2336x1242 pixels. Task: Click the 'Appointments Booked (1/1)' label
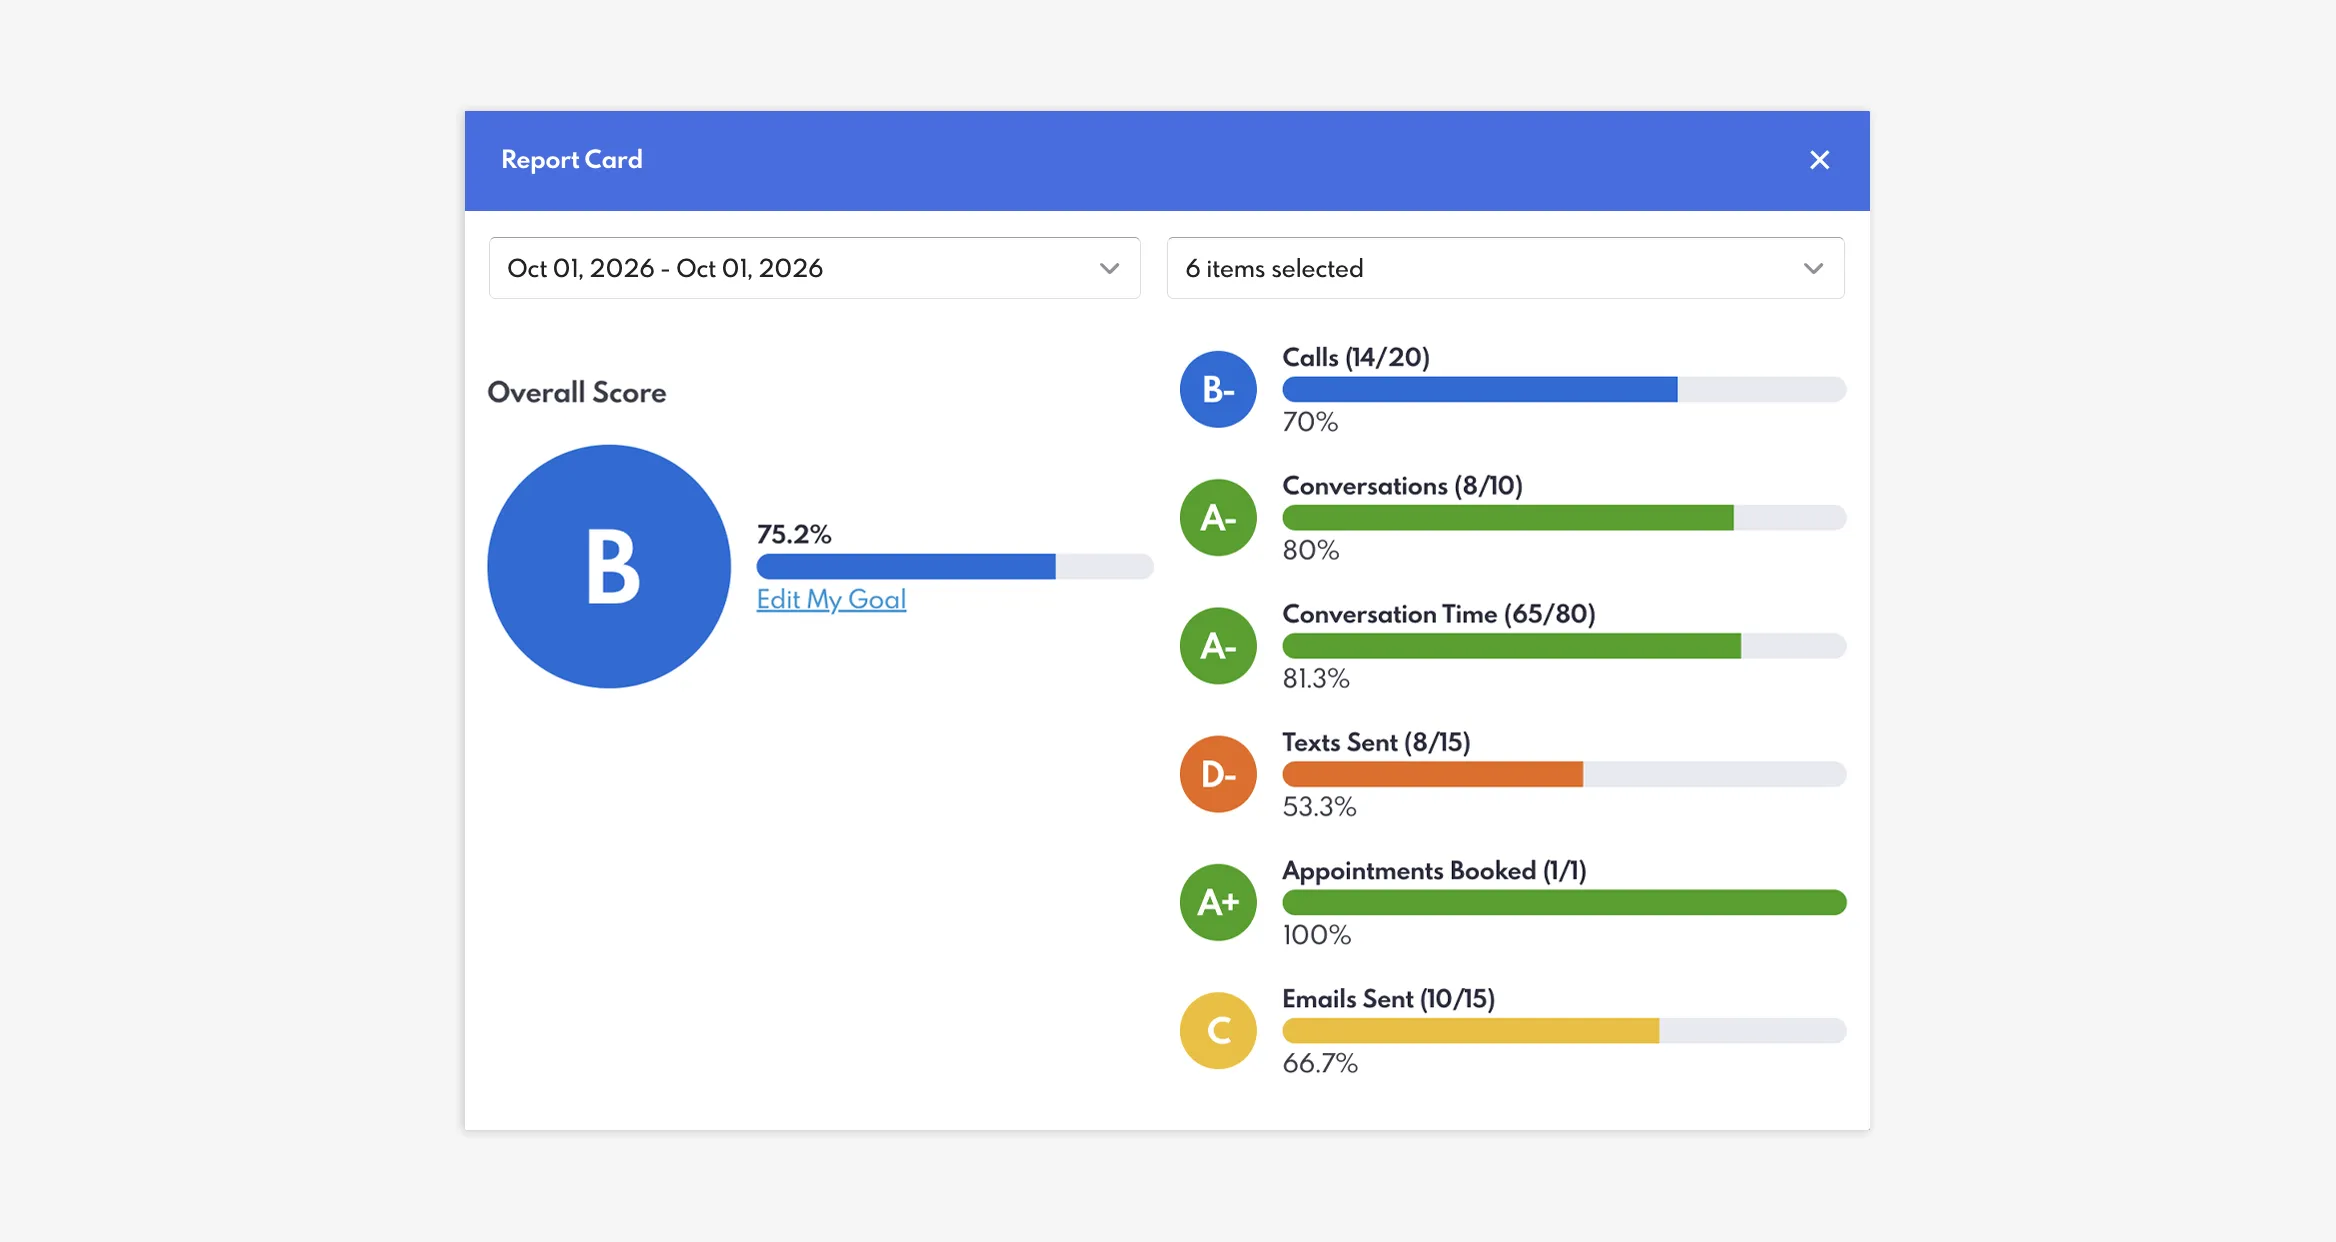click(1434, 871)
